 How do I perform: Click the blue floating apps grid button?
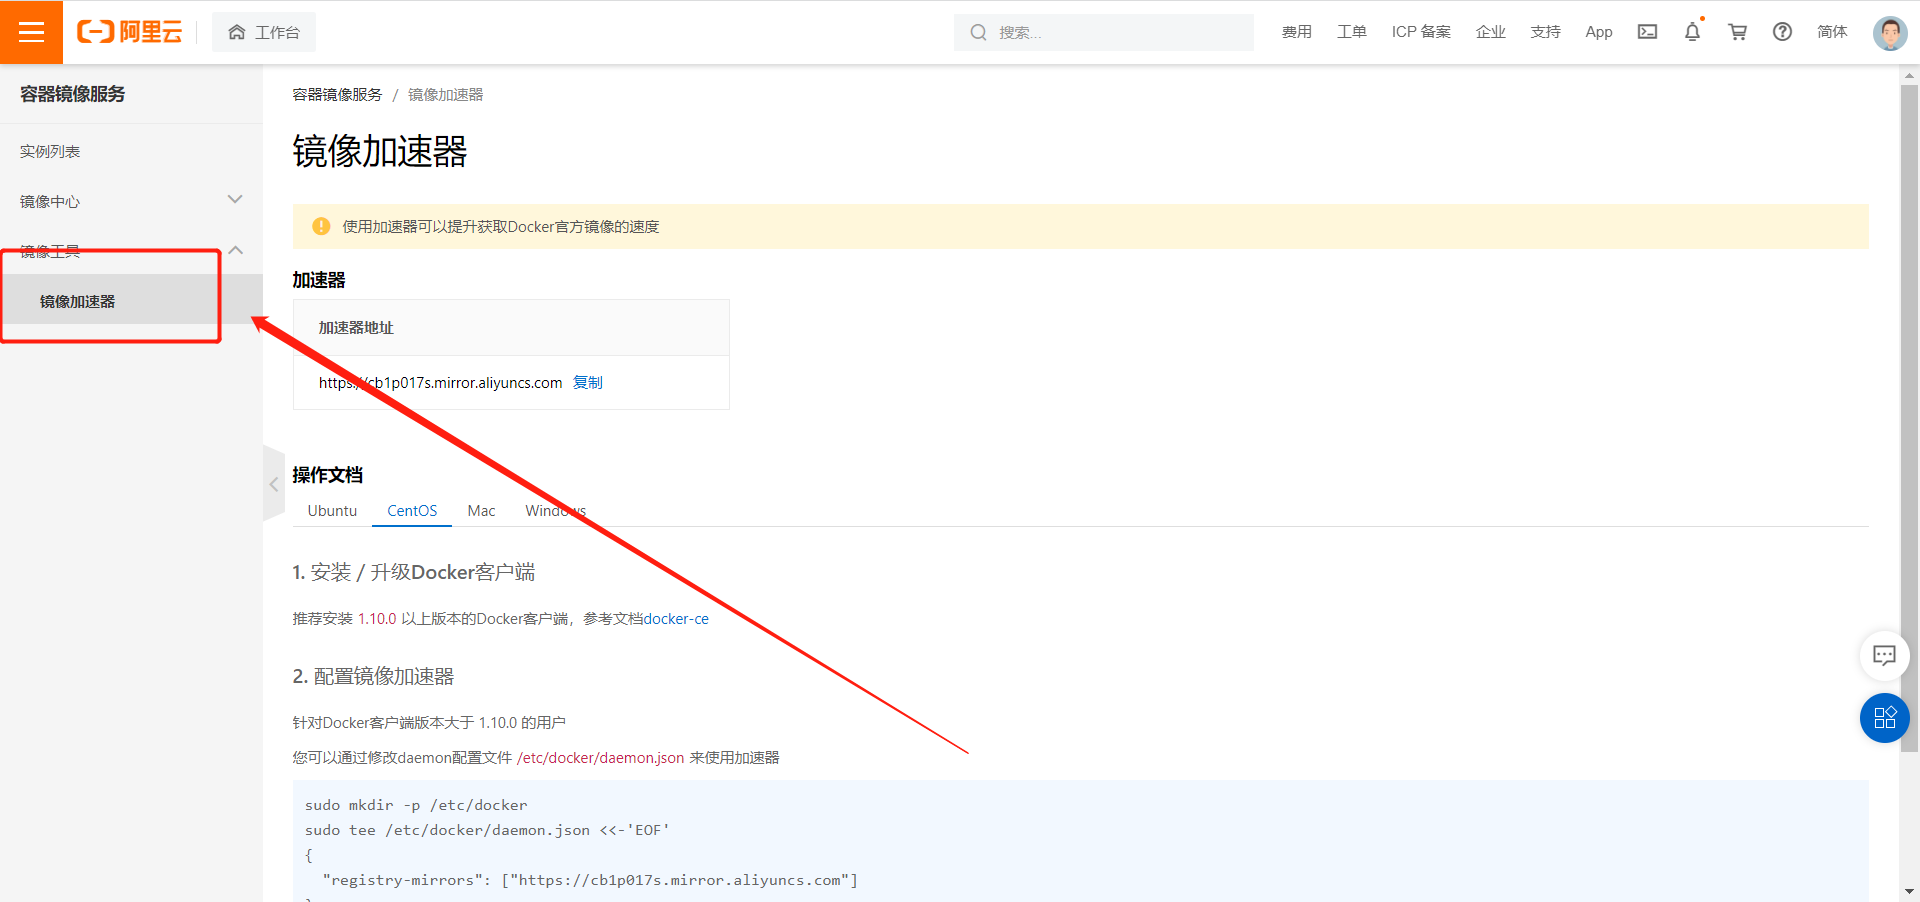click(1884, 718)
